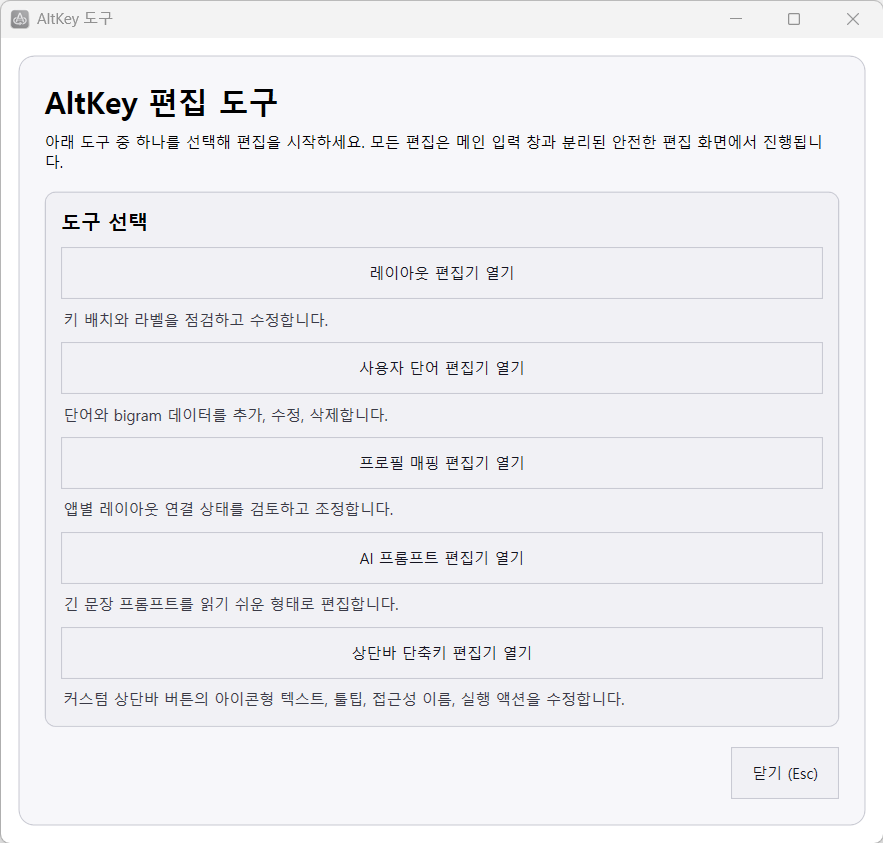Image resolution: width=883 pixels, height=843 pixels.
Task: Click the 닫기 (Esc) button
Action: tap(784, 773)
